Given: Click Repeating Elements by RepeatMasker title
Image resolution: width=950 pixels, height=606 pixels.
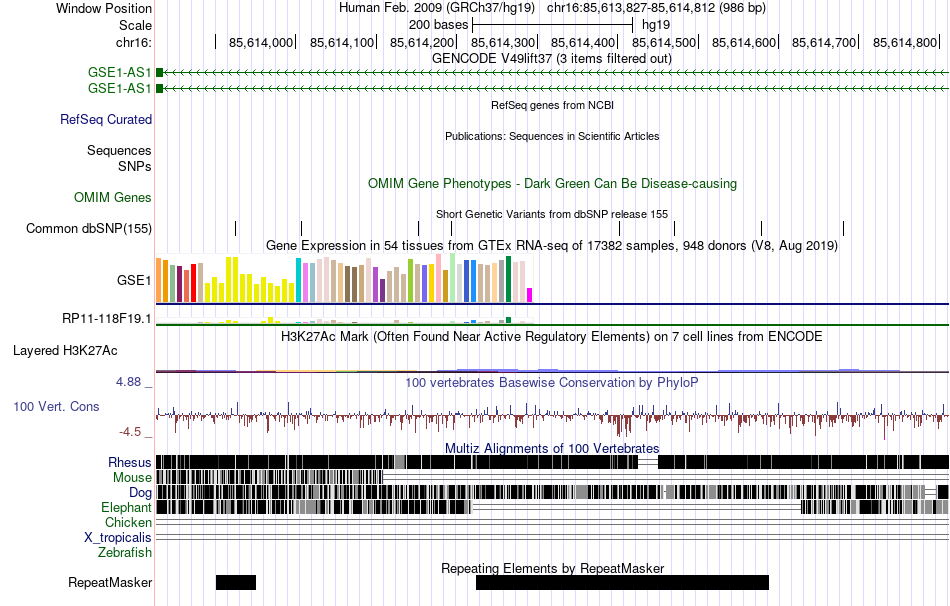Looking at the screenshot, I should tap(552, 568).
